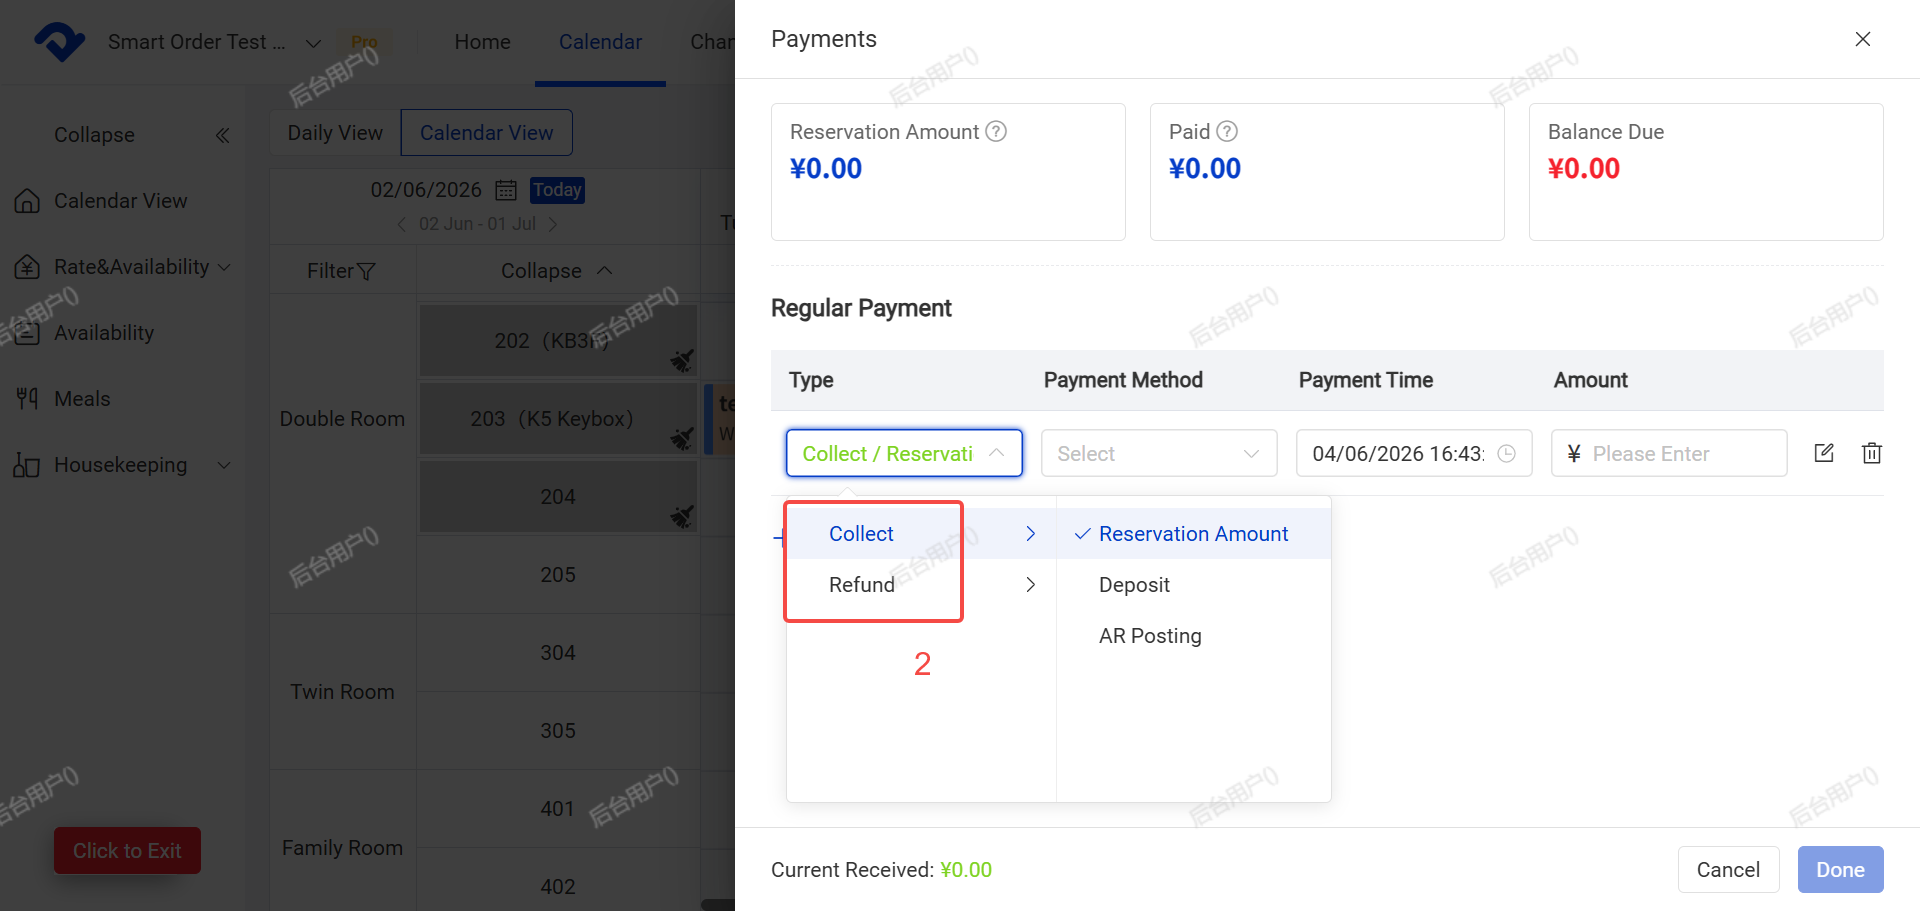Delete the payment row with trash icon
This screenshot has width=1920, height=911.
coord(1872,453)
